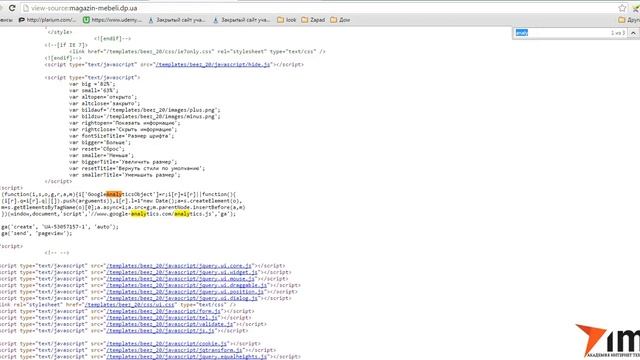Open the jquery.ui.position.js link
Viewport: 640px width, 360px height.
tap(185, 292)
